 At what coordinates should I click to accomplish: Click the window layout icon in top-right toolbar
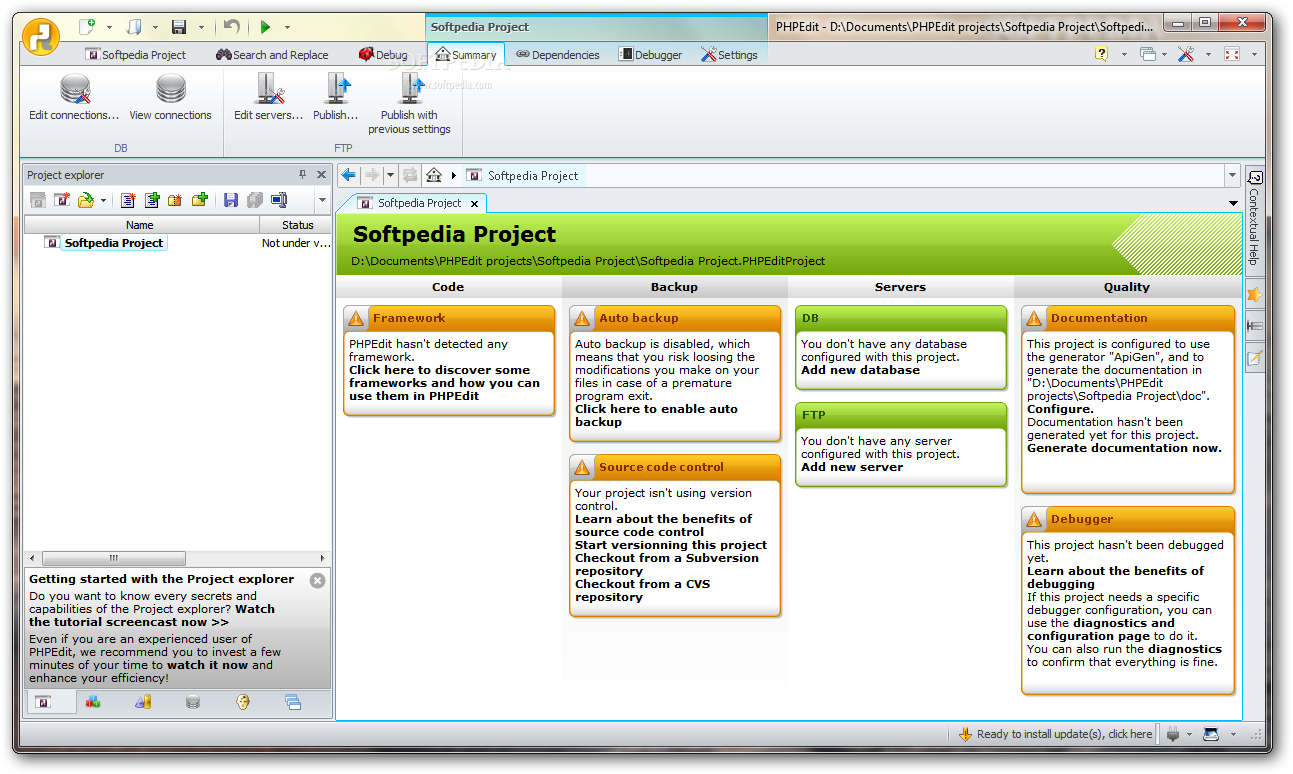pos(1148,54)
